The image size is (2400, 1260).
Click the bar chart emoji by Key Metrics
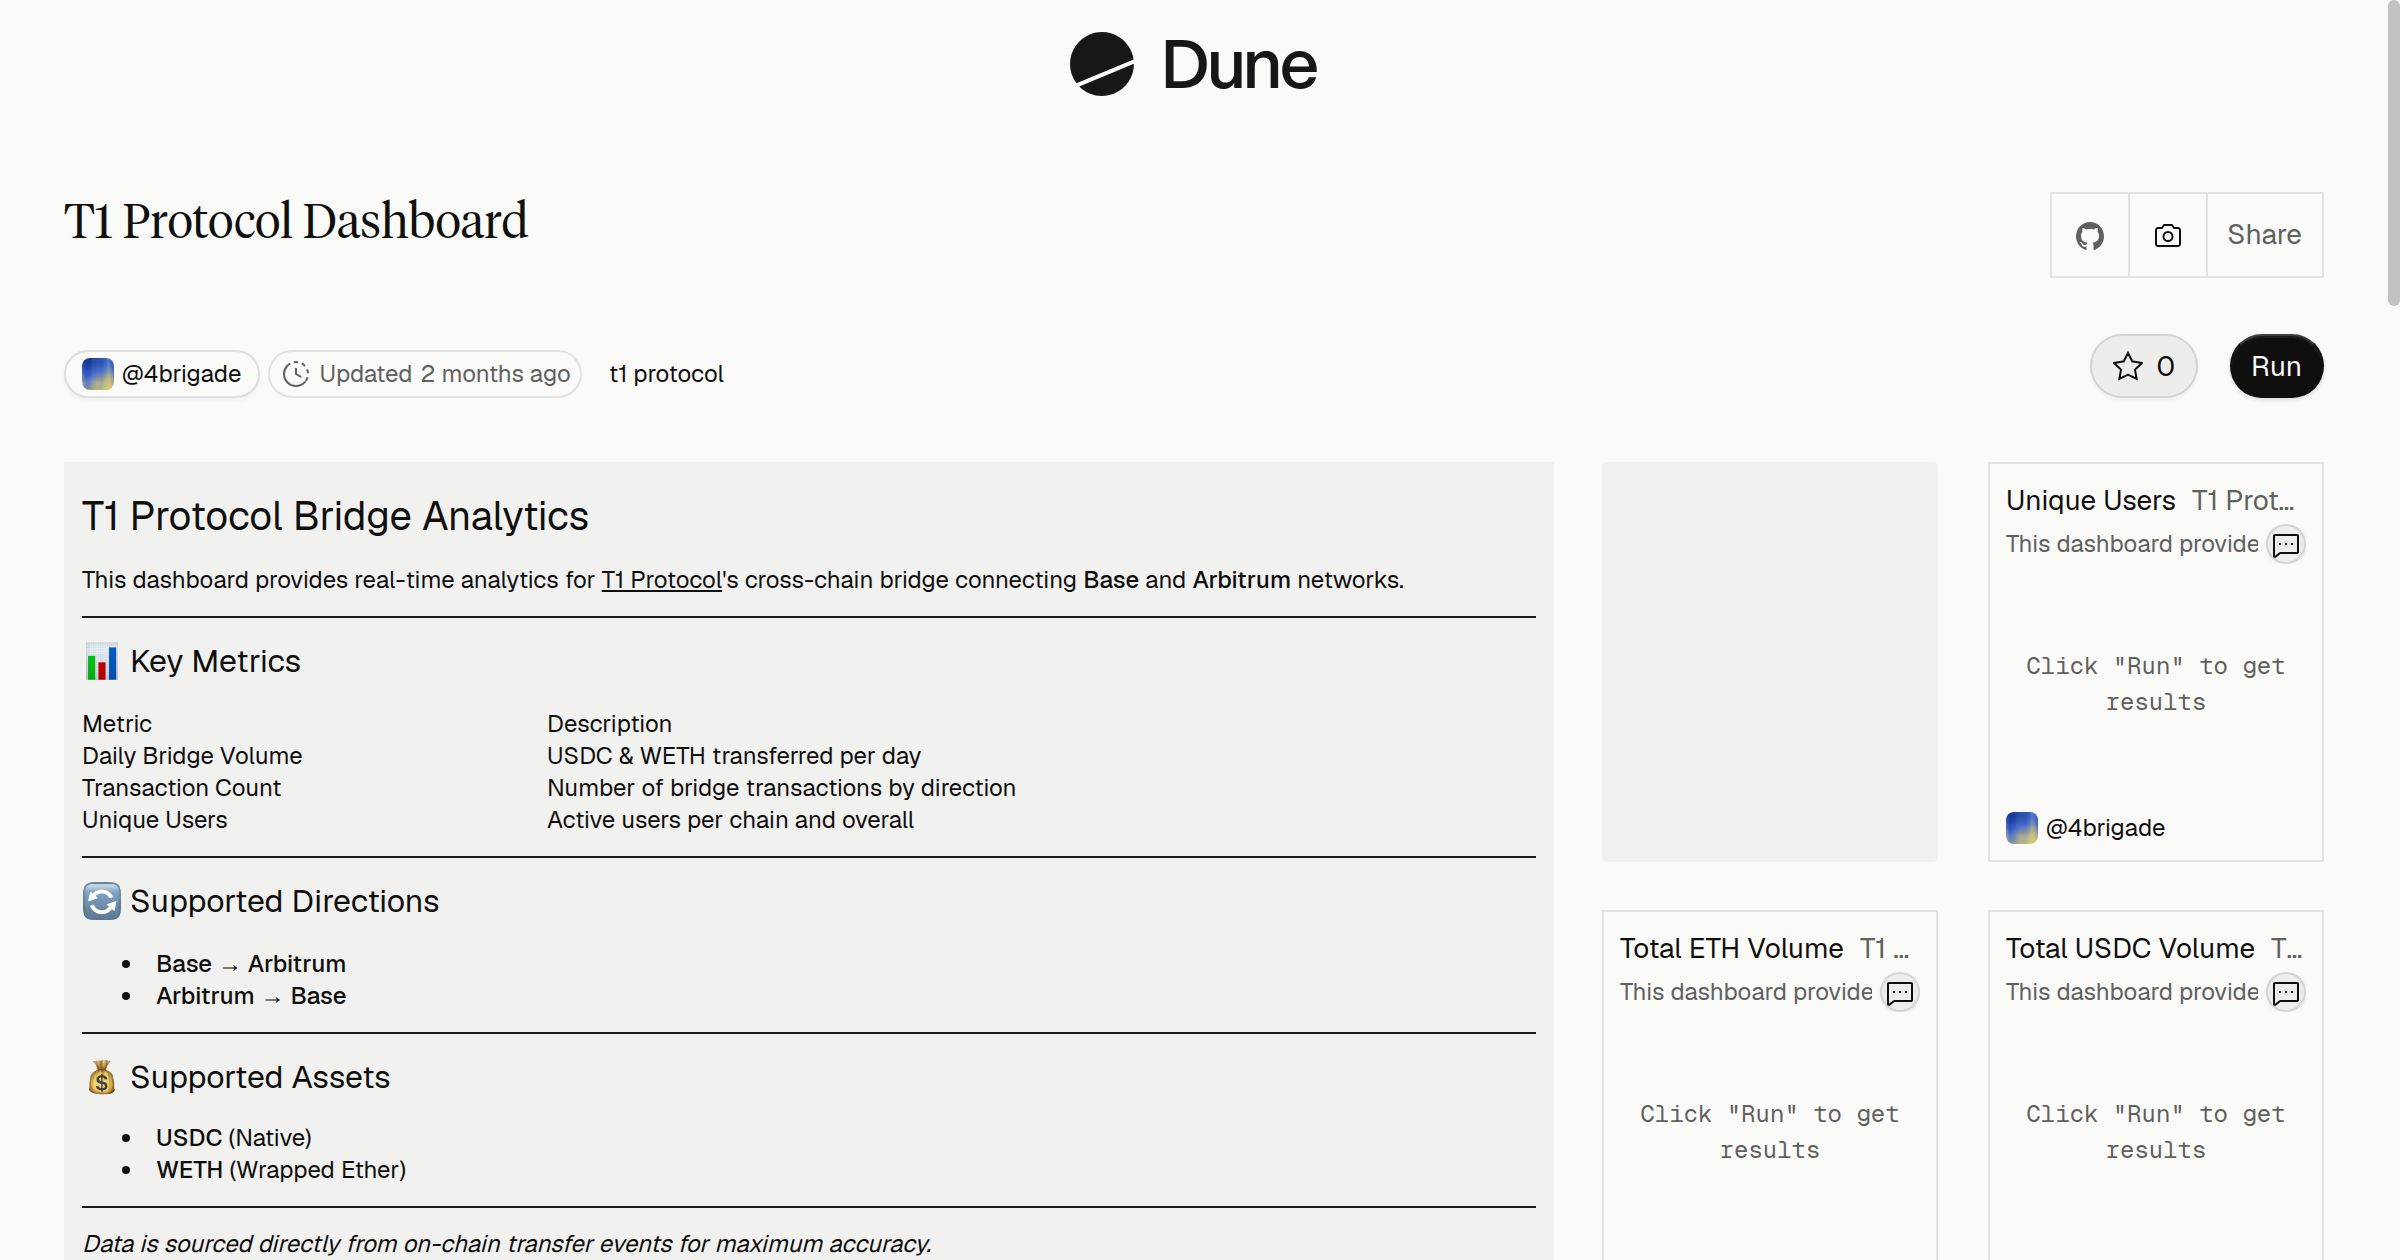point(101,662)
